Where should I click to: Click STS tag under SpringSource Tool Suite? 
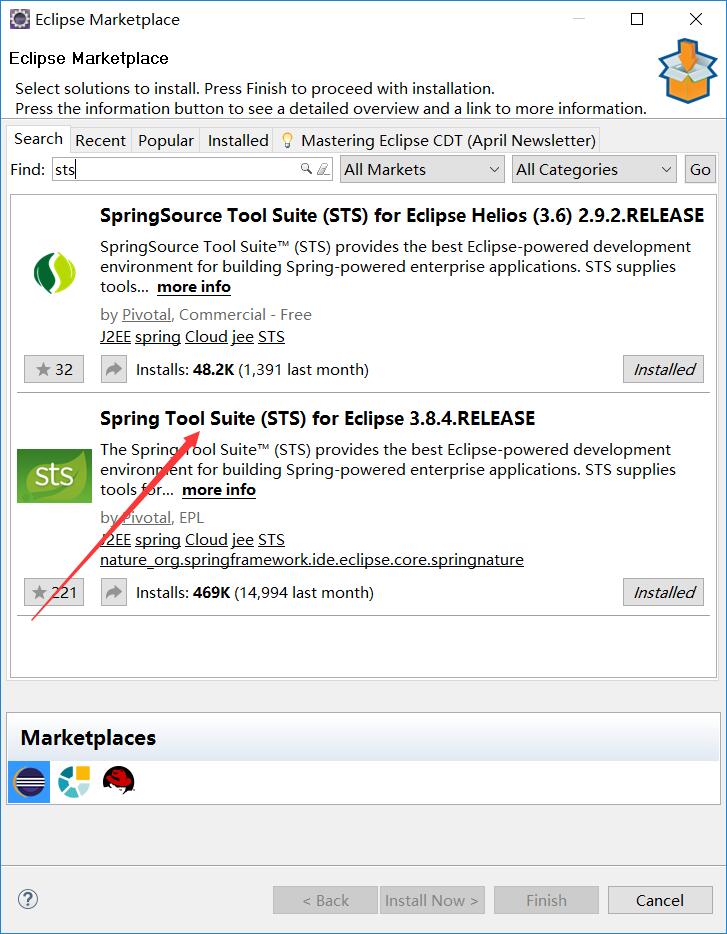(271, 337)
